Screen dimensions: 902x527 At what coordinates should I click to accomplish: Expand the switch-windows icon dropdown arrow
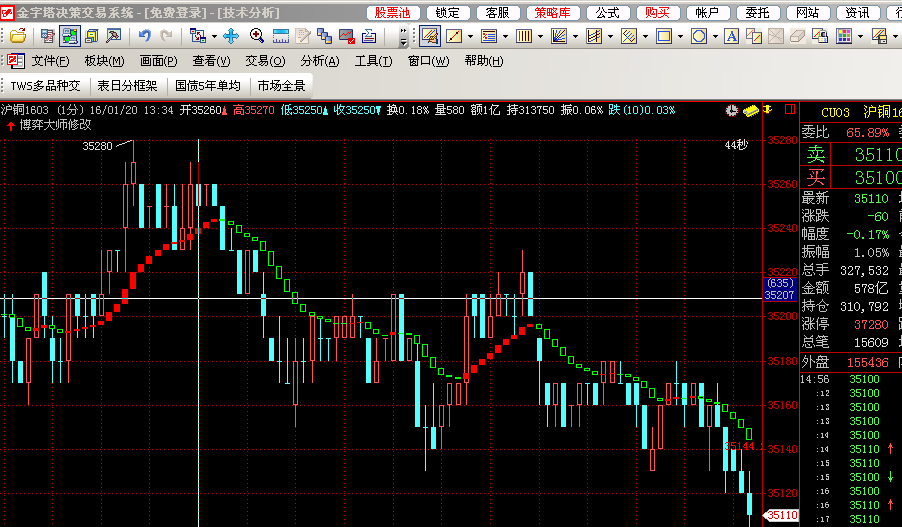214,37
